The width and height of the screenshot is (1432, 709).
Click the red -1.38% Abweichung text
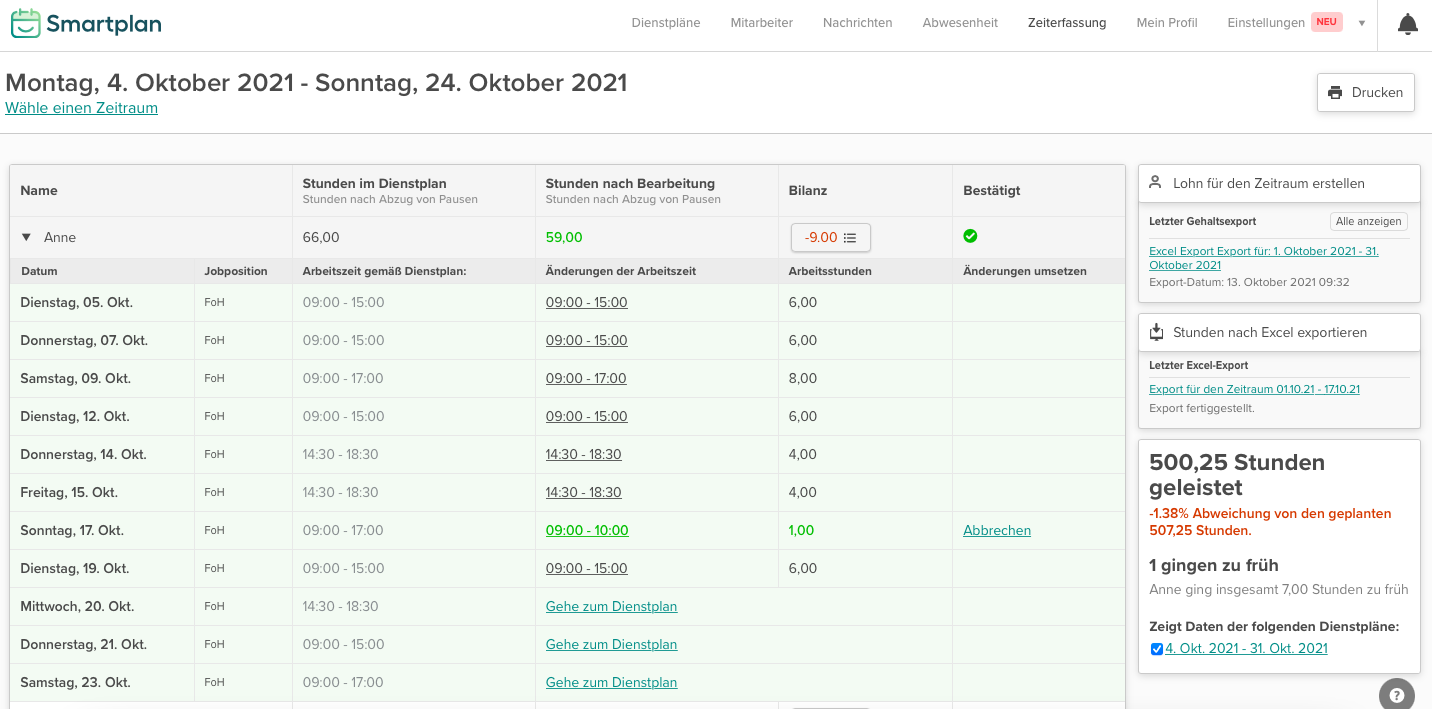(1270, 522)
